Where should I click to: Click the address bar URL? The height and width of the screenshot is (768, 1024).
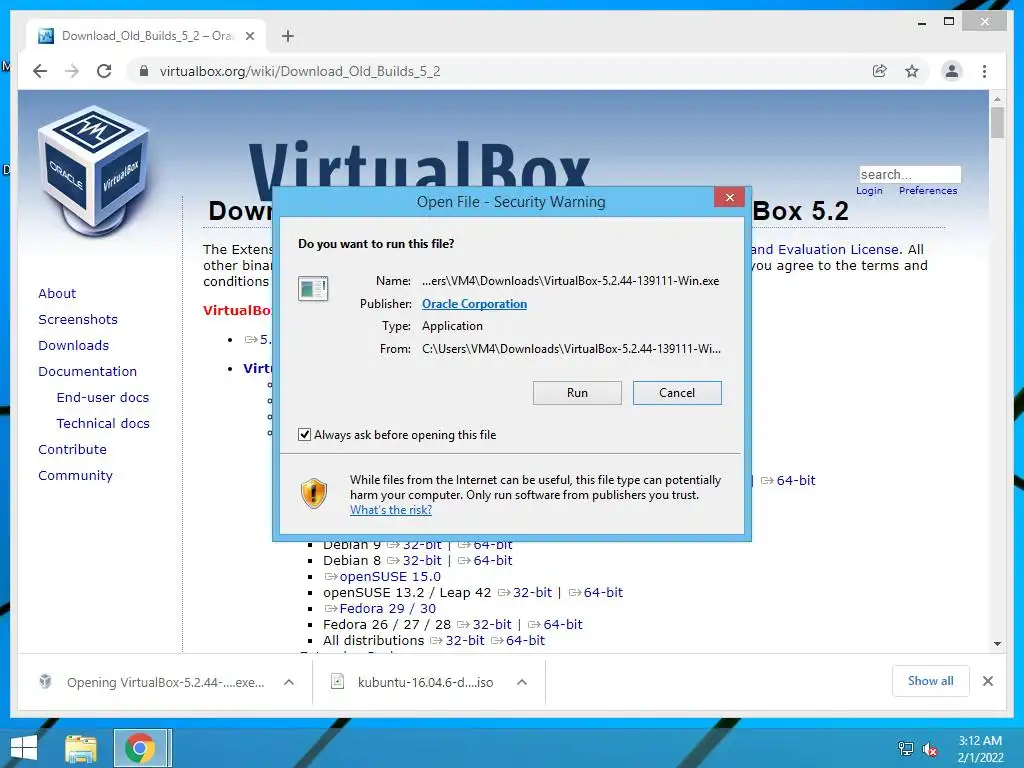(x=300, y=71)
